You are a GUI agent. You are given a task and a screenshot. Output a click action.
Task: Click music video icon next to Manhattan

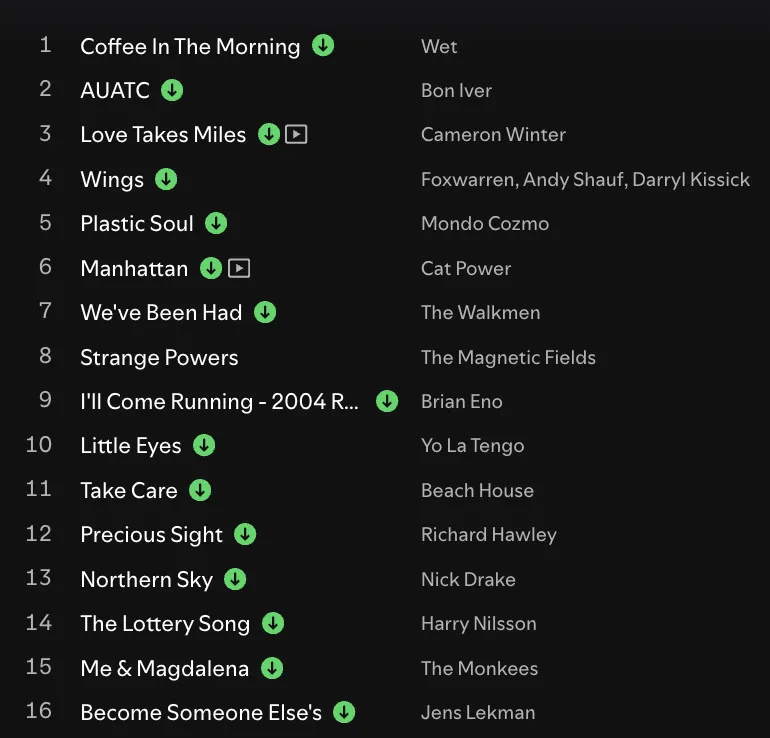(x=238, y=268)
